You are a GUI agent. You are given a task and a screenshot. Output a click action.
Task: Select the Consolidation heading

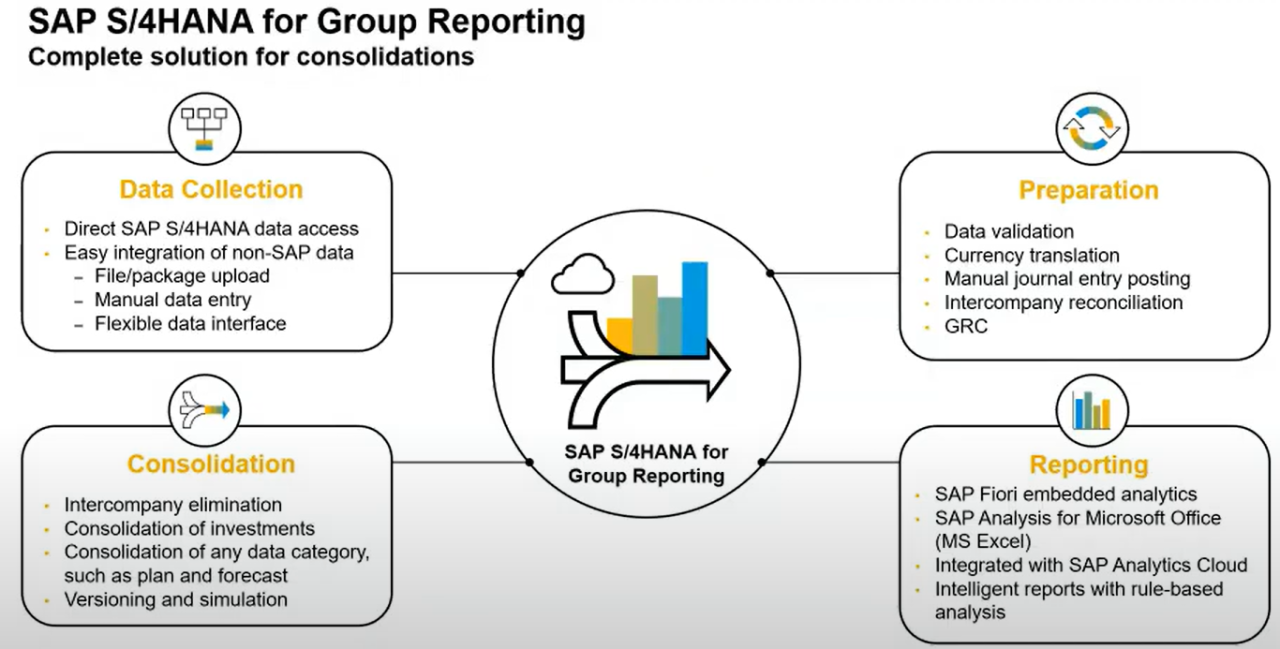click(x=211, y=464)
